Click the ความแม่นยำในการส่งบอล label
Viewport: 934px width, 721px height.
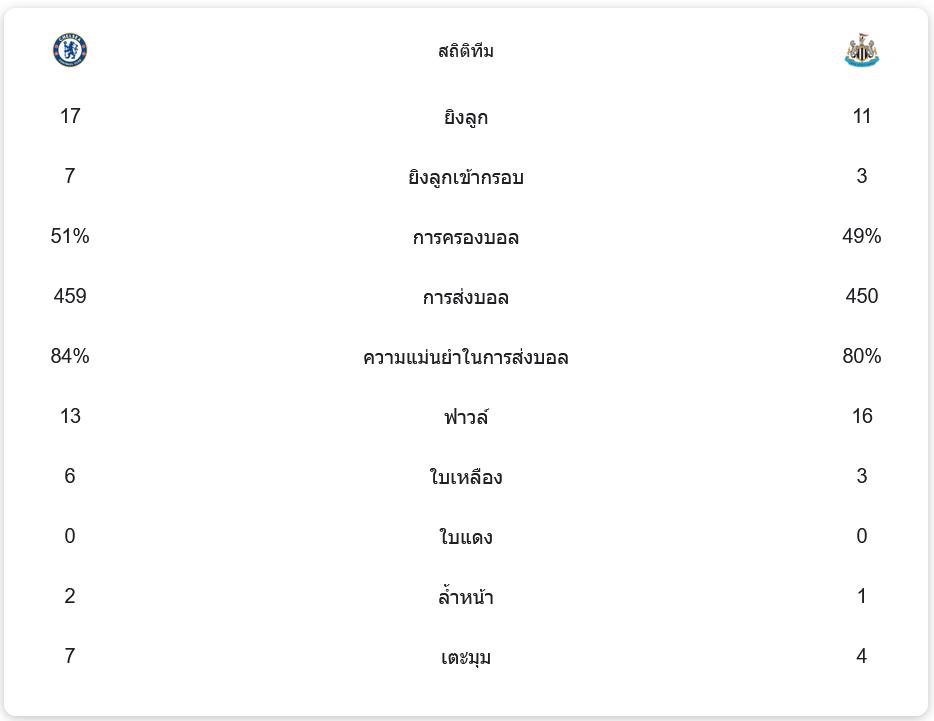(x=466, y=358)
